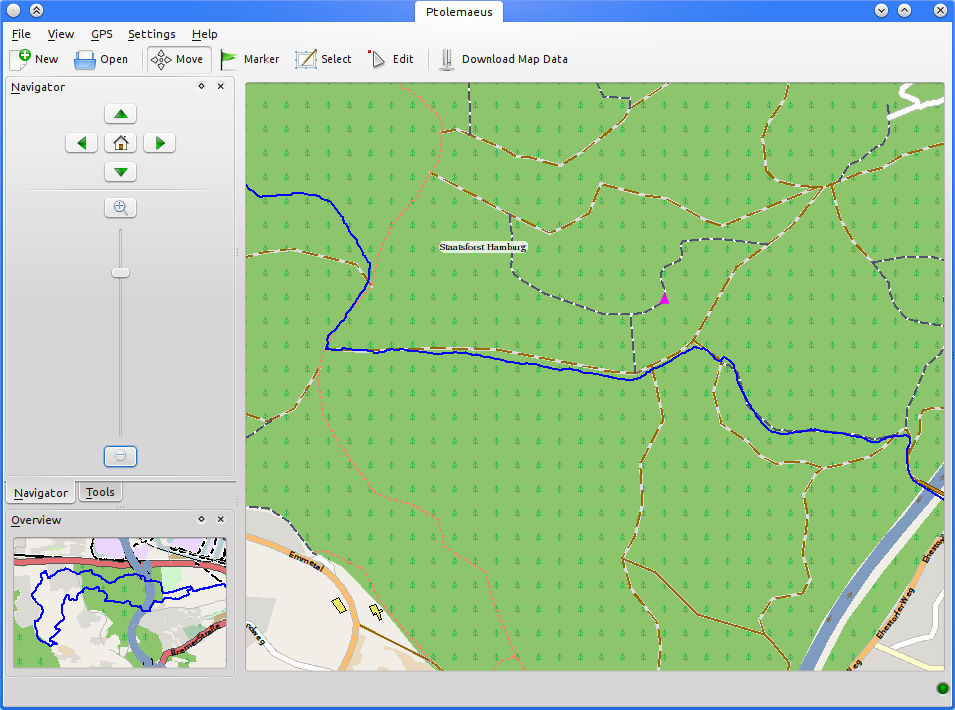This screenshot has height=710, width=955.
Task: Enable the Edit tool
Action: click(391, 59)
